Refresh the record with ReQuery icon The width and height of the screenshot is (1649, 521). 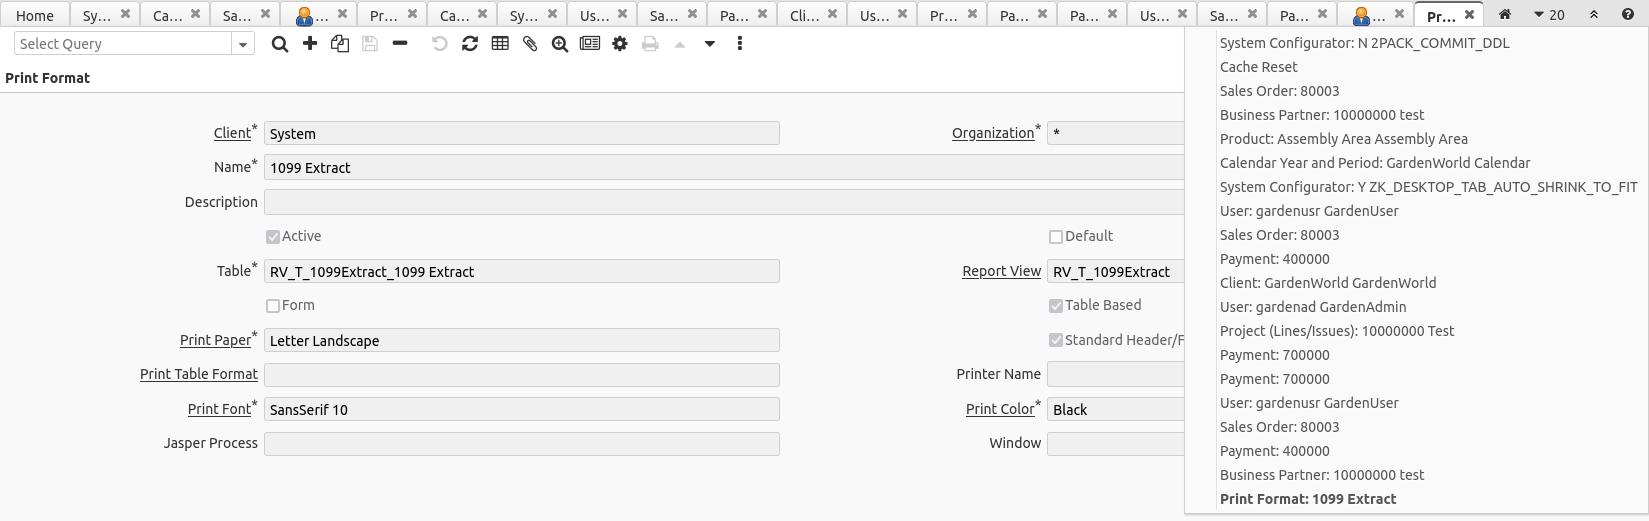(470, 44)
